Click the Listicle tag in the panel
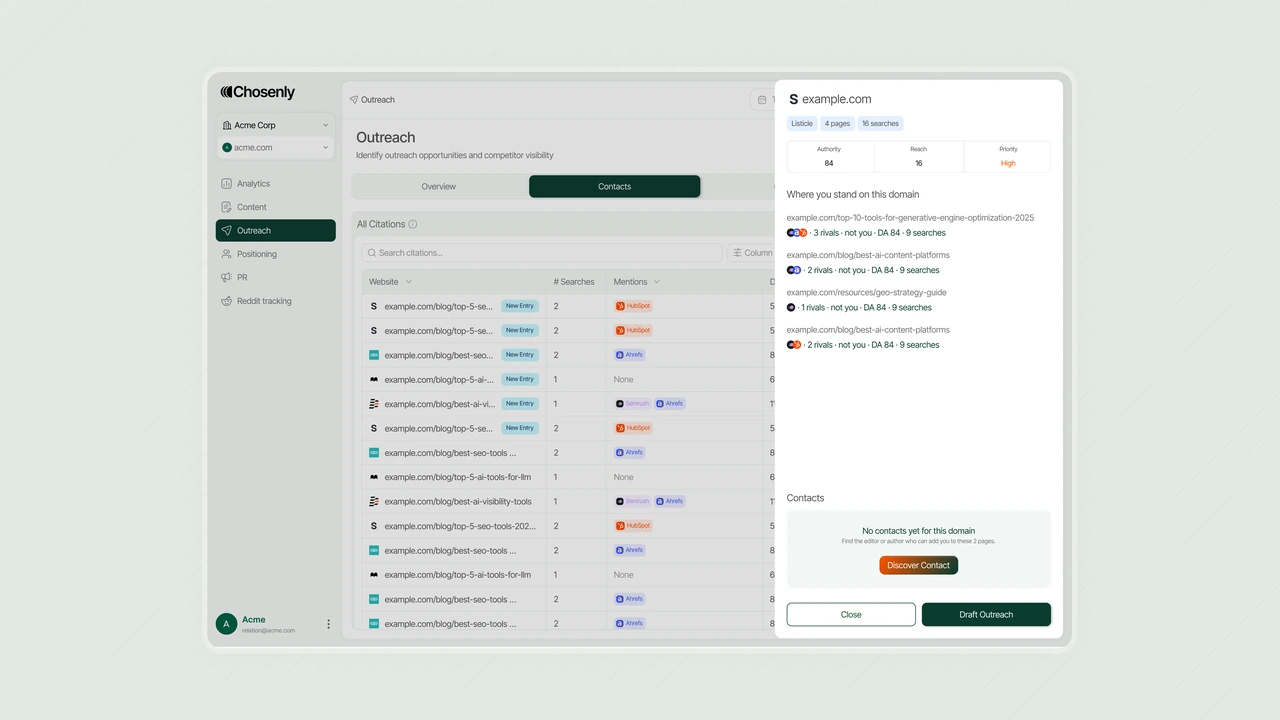 802,124
